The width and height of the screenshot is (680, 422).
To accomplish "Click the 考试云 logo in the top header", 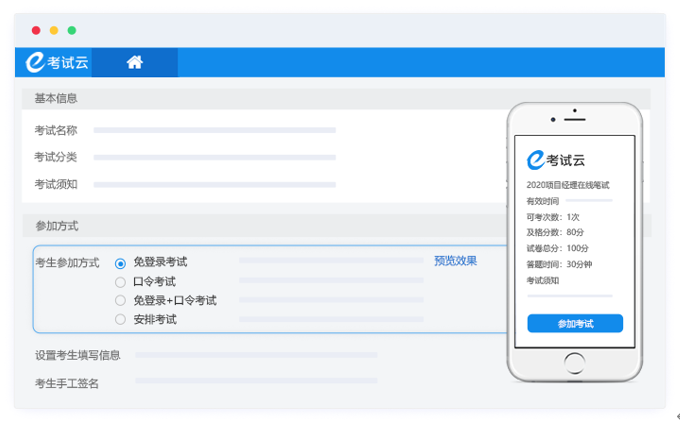I will (58, 62).
